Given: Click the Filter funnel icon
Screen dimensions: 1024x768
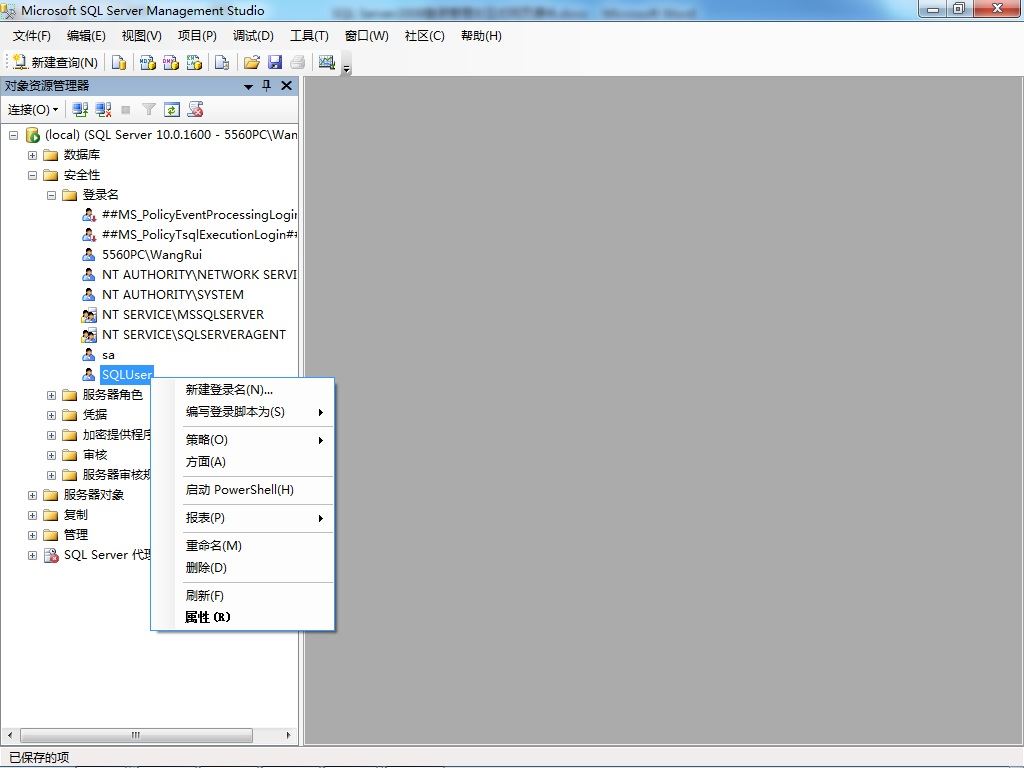Looking at the screenshot, I should pyautogui.click(x=149, y=110).
